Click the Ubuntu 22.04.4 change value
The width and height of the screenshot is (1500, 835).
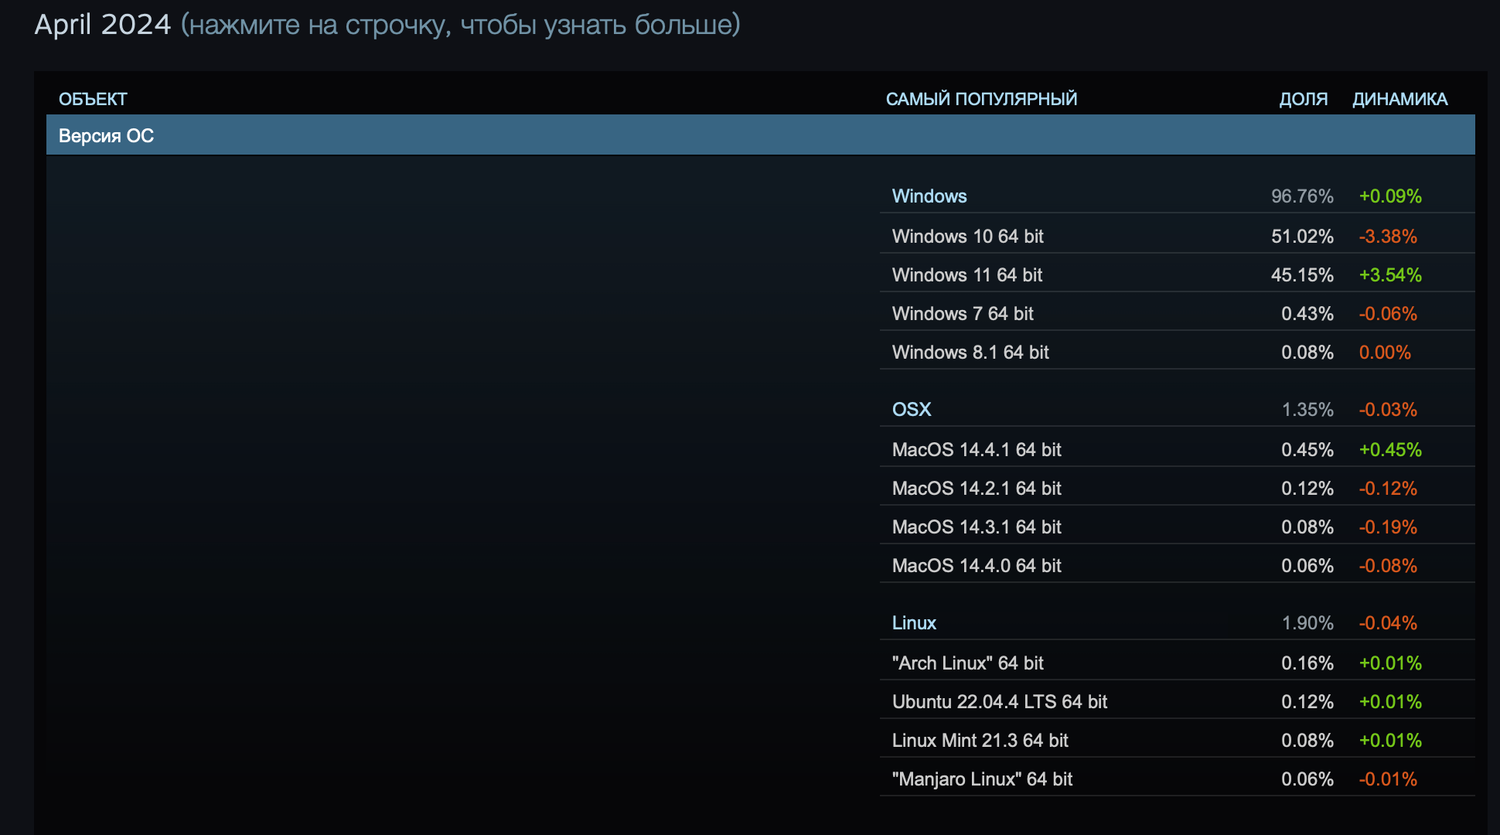pos(1390,702)
